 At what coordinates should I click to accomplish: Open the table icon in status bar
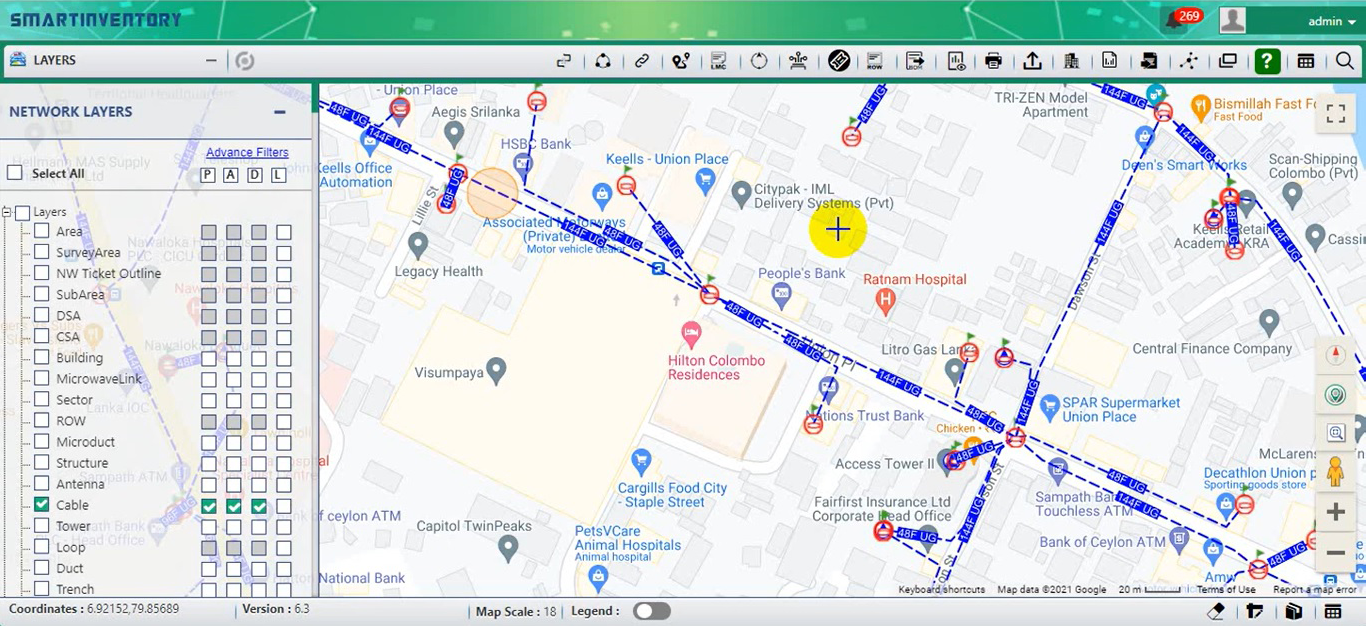click(x=1333, y=611)
